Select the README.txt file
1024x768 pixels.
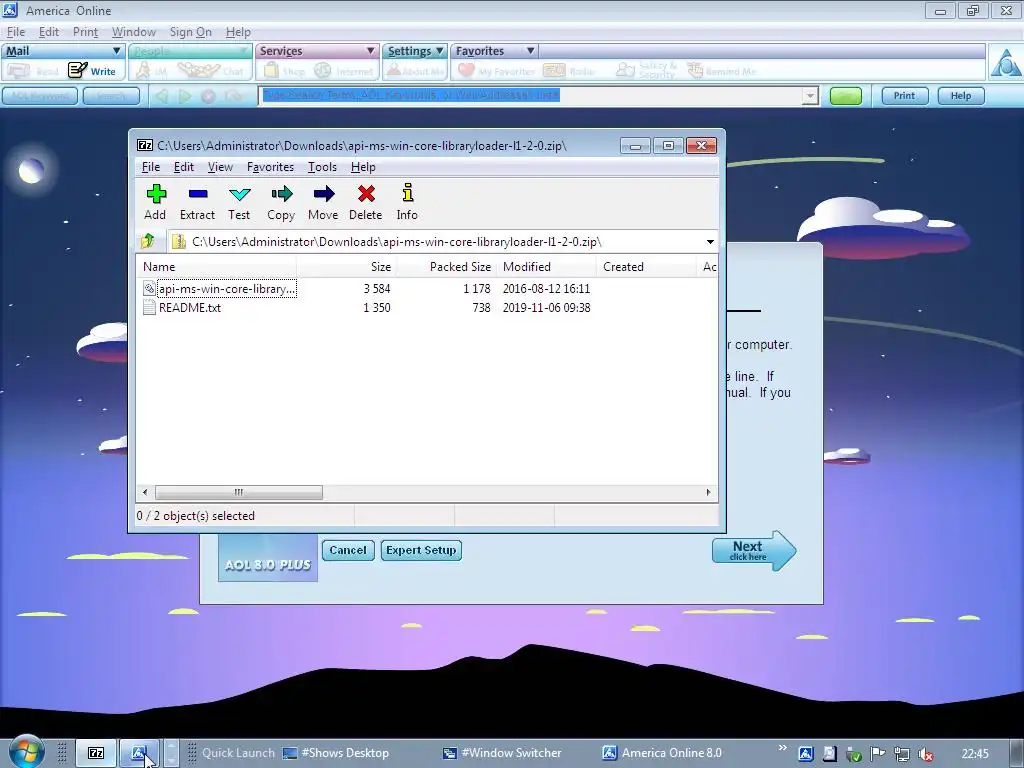tap(189, 308)
